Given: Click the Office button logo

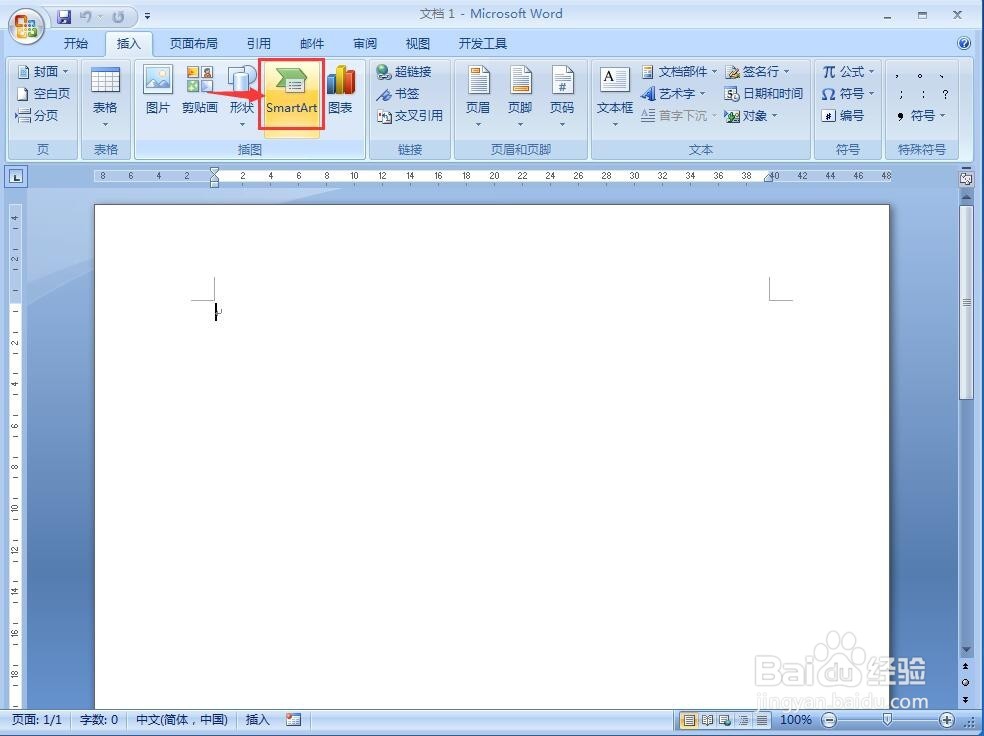Looking at the screenshot, I should pyautogui.click(x=26, y=26).
